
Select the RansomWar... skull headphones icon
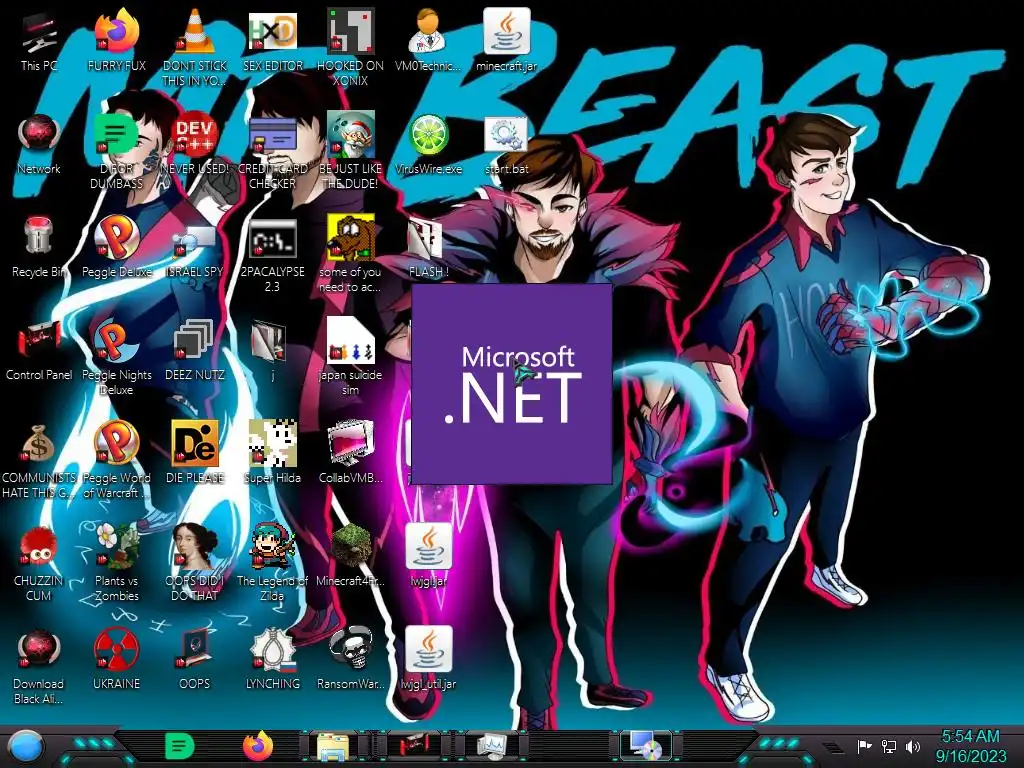pyautogui.click(x=350, y=660)
